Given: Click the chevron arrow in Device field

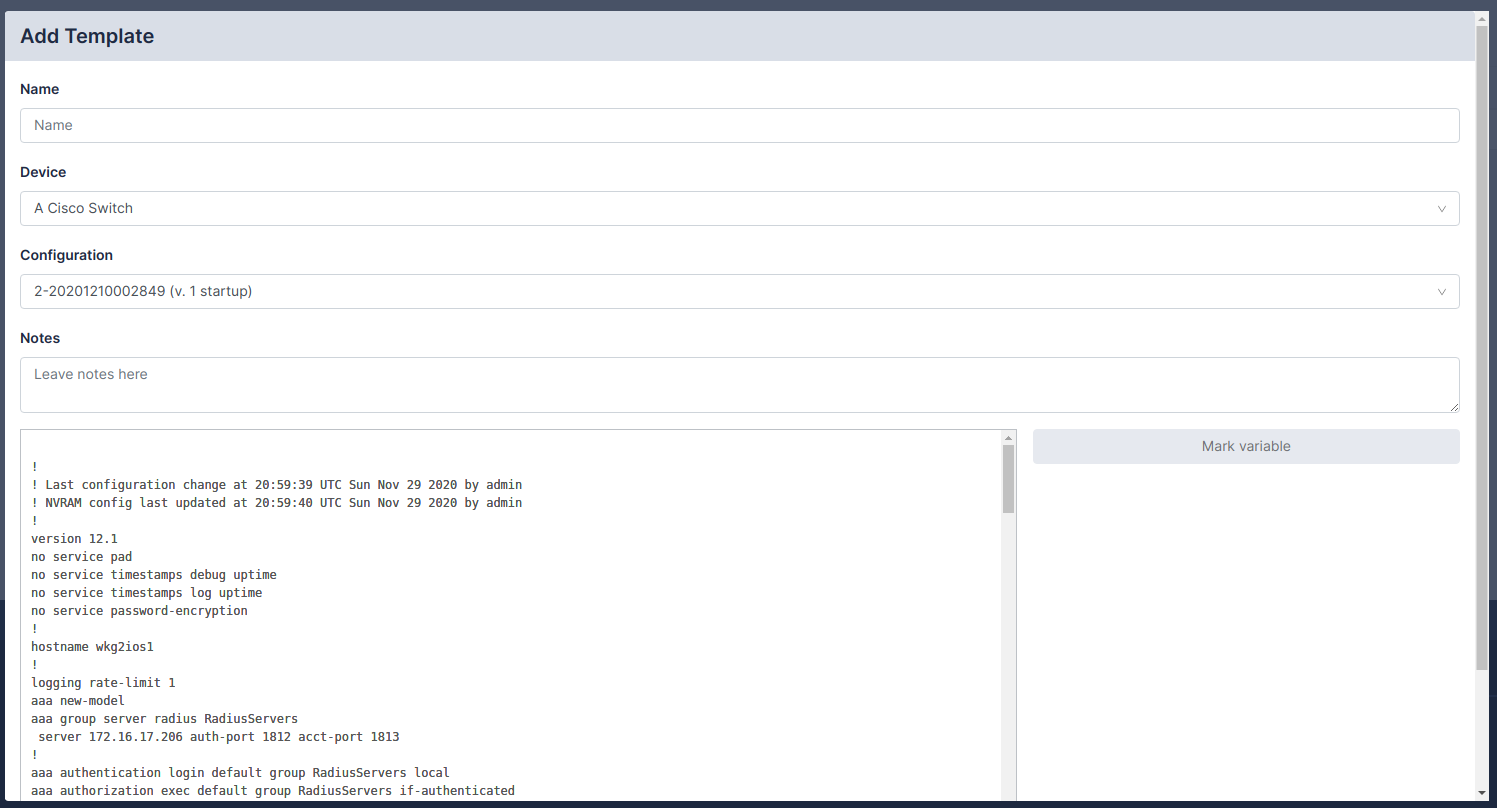Looking at the screenshot, I should tap(1441, 209).
